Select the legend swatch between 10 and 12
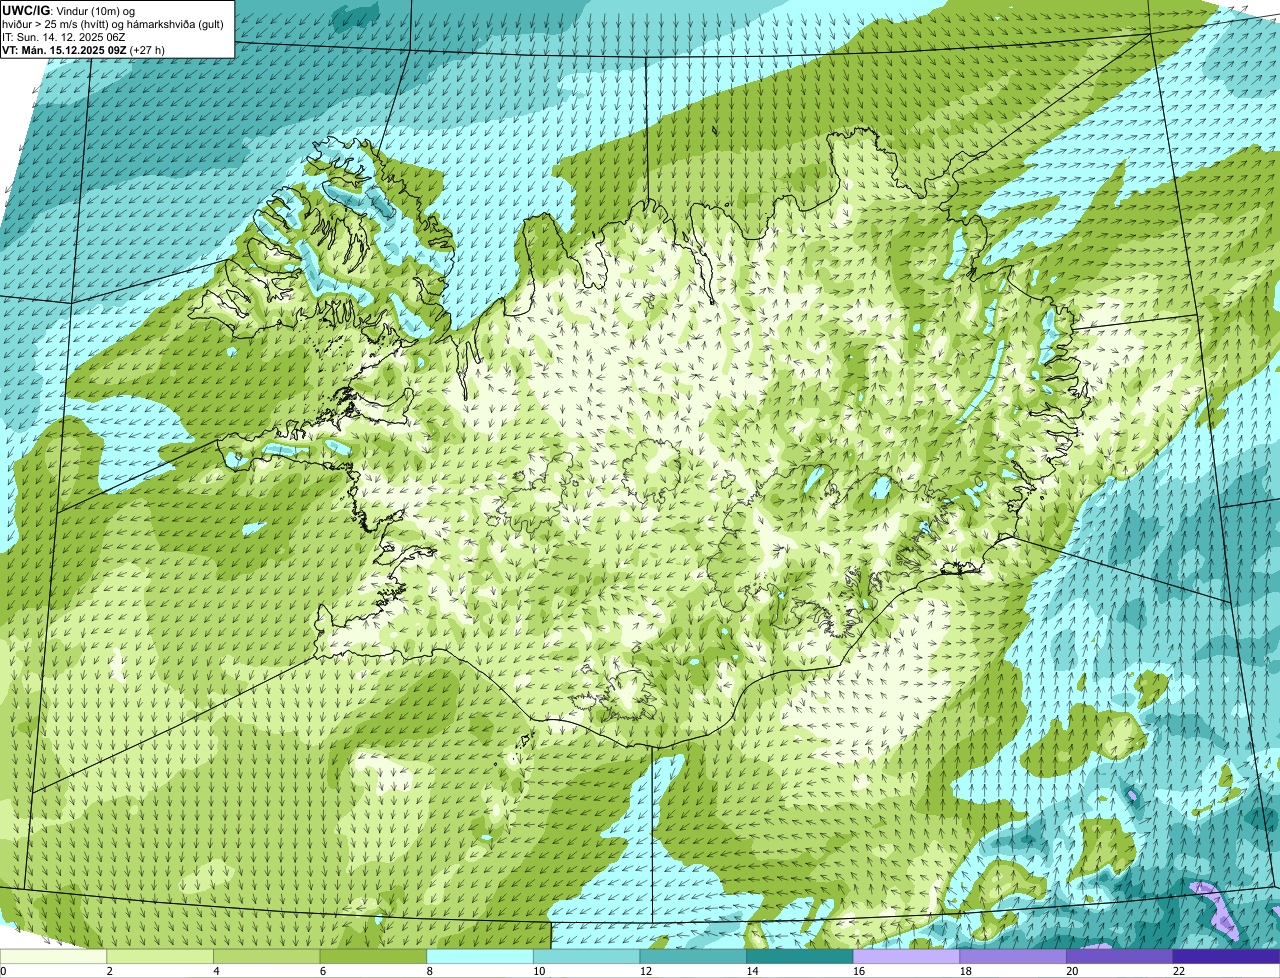1280x978 pixels. pyautogui.click(x=587, y=956)
